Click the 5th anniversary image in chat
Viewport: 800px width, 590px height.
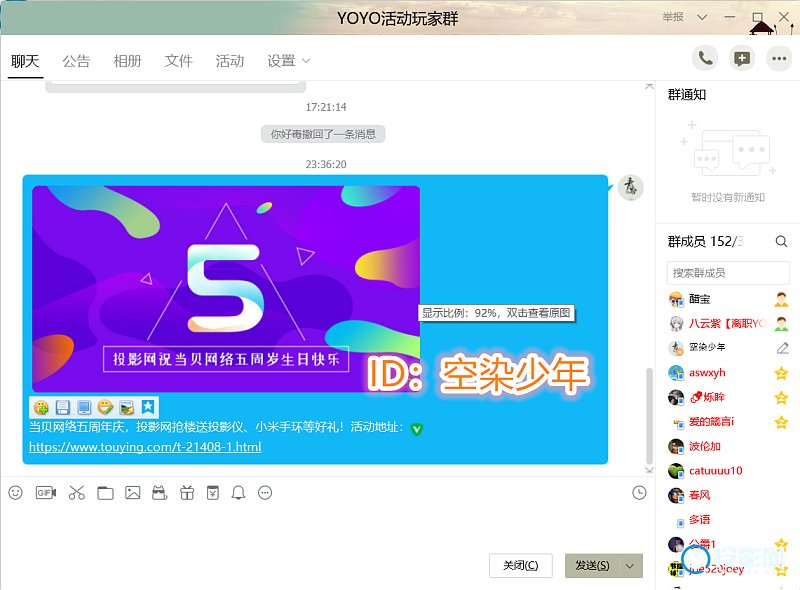click(x=226, y=288)
